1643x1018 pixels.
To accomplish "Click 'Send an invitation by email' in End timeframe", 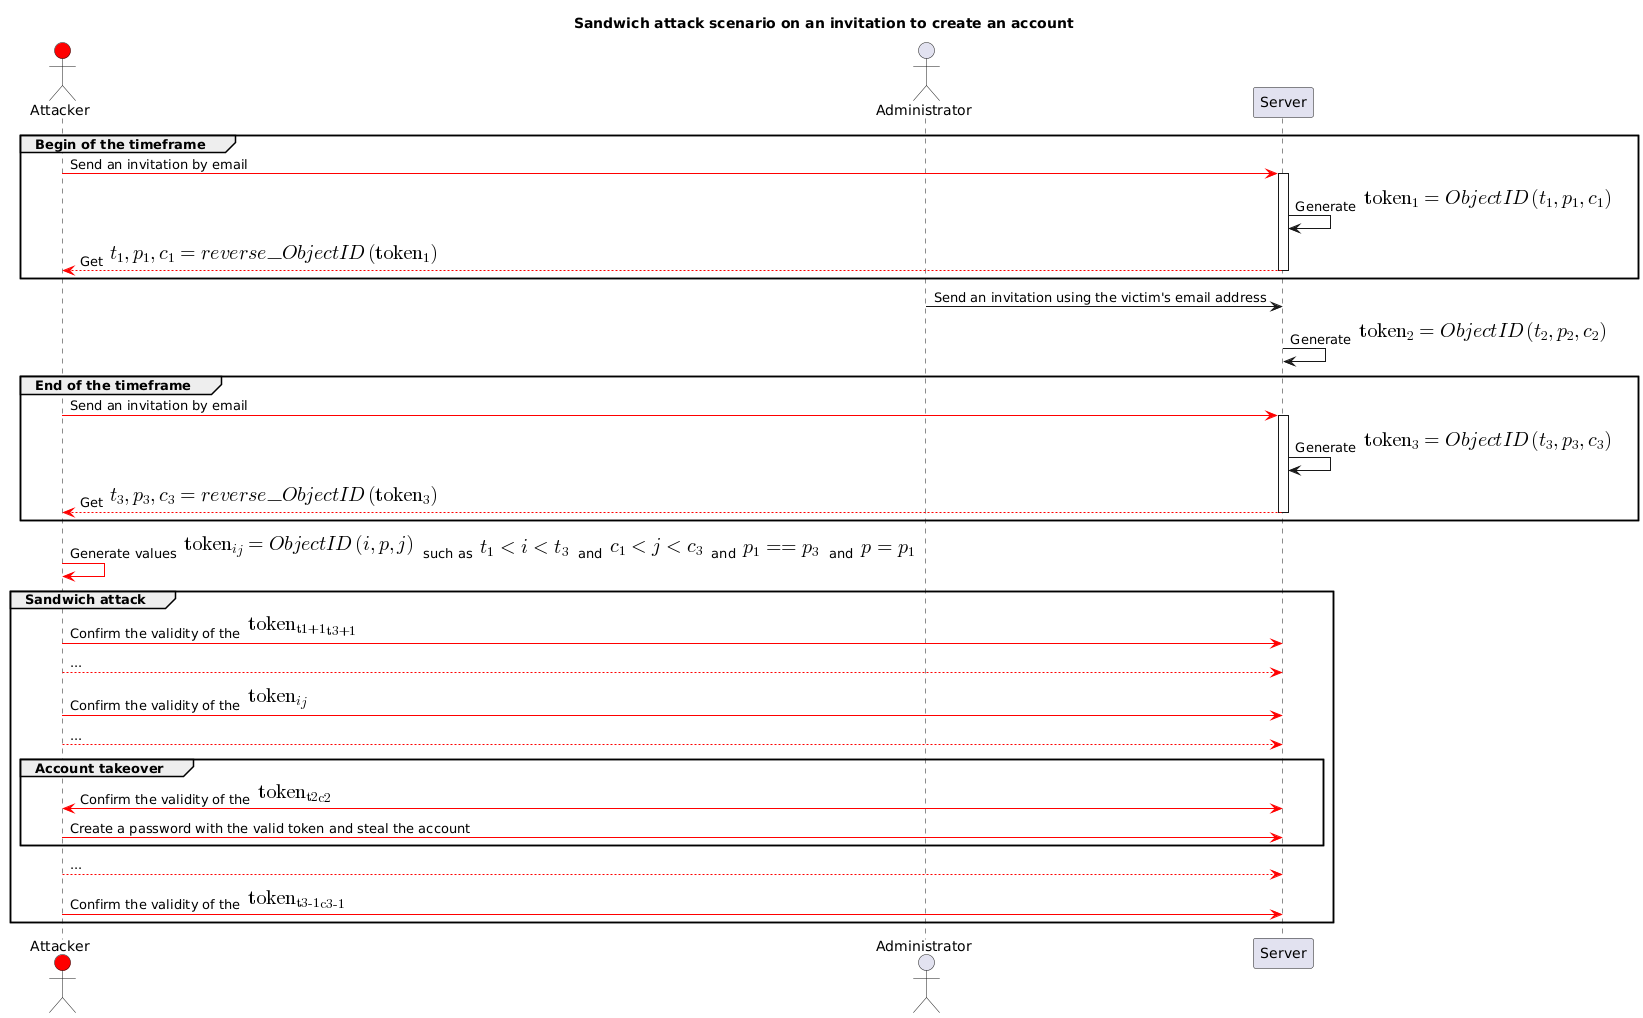I will (159, 405).
